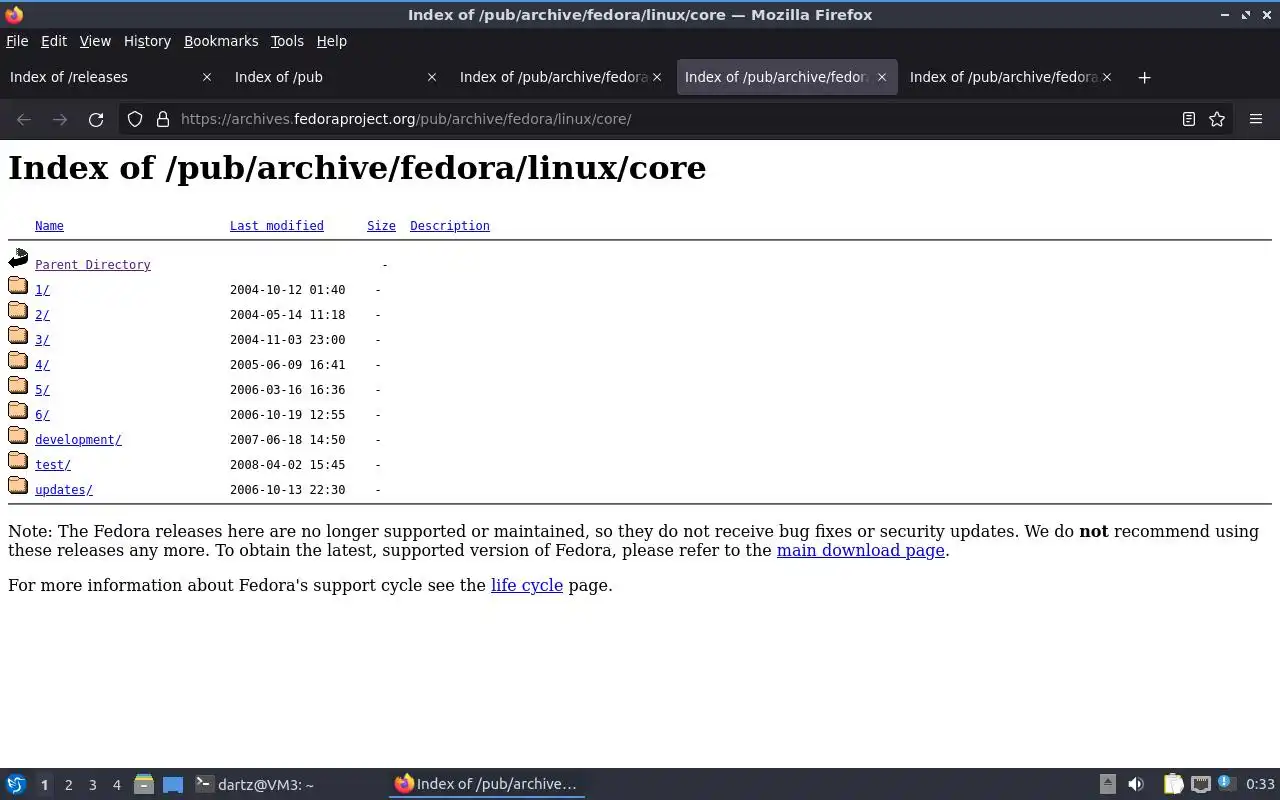The image size is (1280, 800).
Task: Open the View menu
Action: click(95, 41)
